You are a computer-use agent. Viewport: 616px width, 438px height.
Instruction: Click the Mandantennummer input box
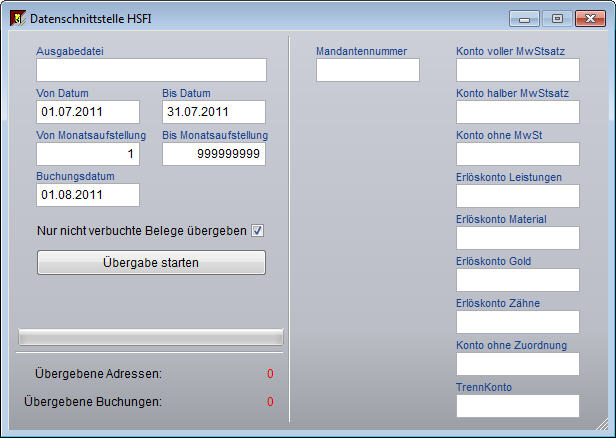point(367,70)
